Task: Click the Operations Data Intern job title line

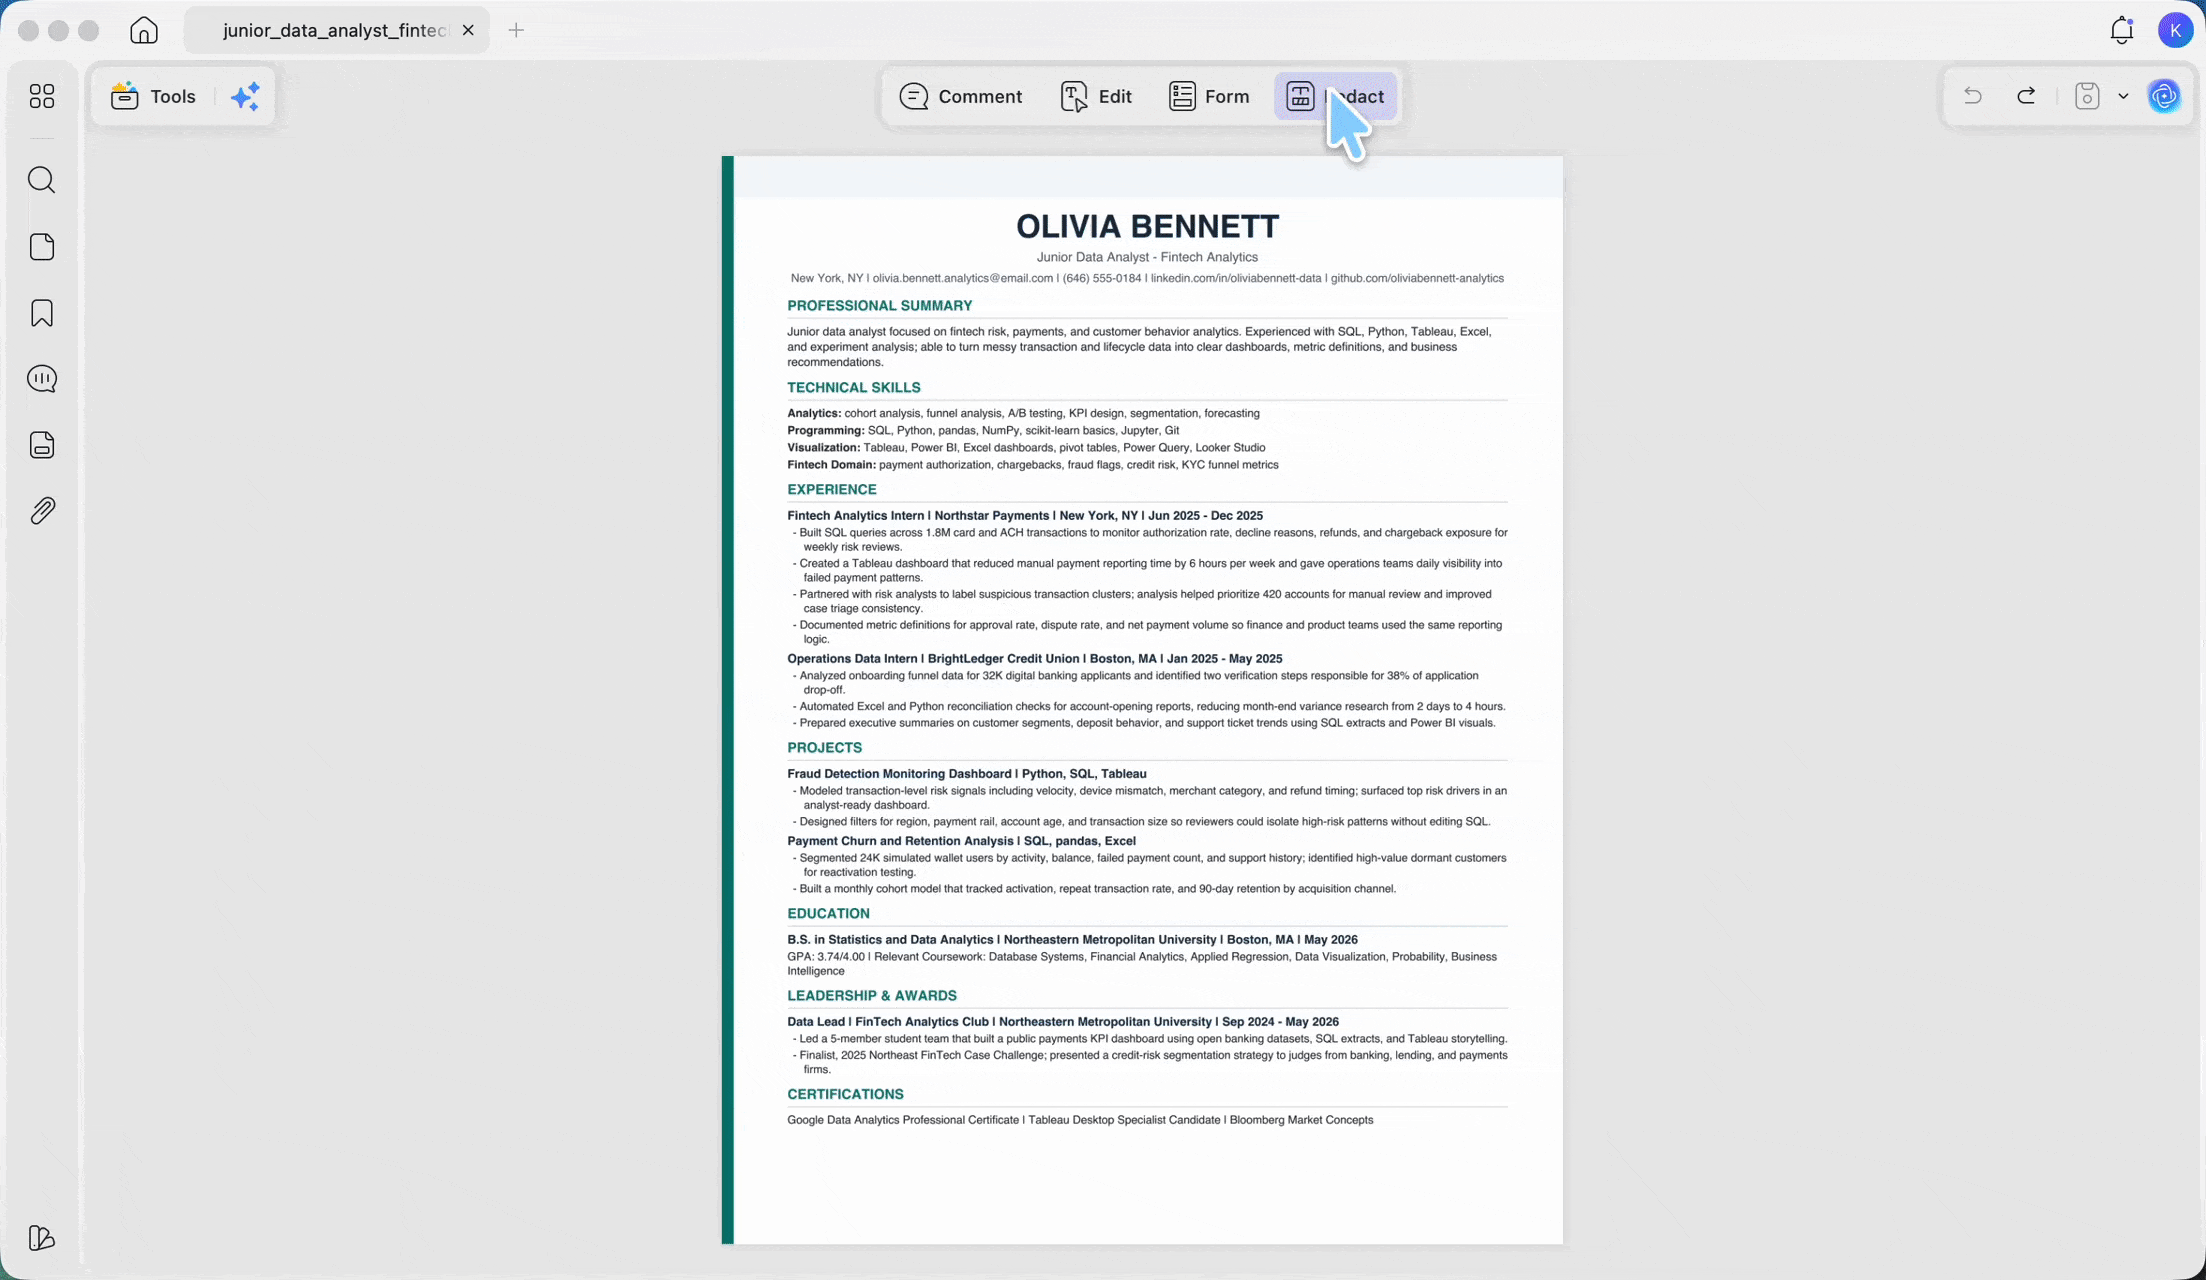Action: tap(1034, 659)
